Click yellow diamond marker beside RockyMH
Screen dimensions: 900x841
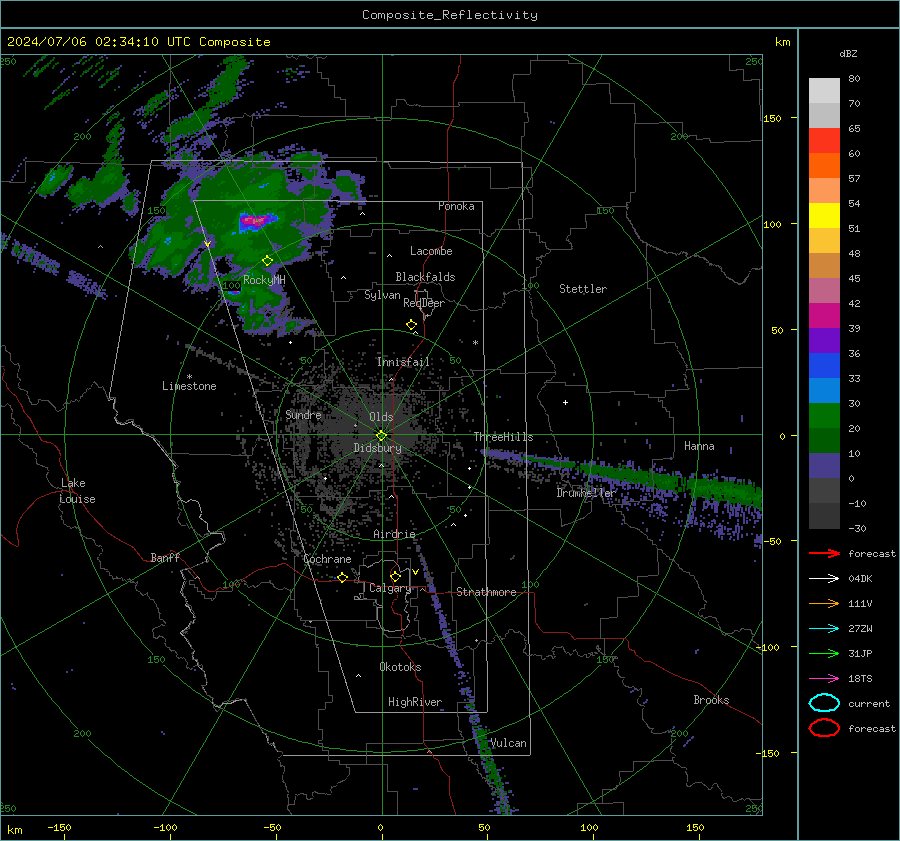(267, 261)
